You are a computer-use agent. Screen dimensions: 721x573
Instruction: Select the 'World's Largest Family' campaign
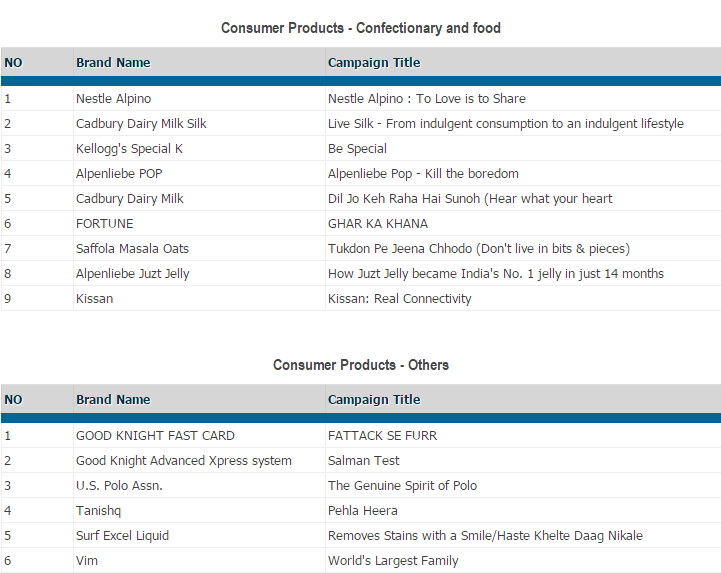point(393,561)
